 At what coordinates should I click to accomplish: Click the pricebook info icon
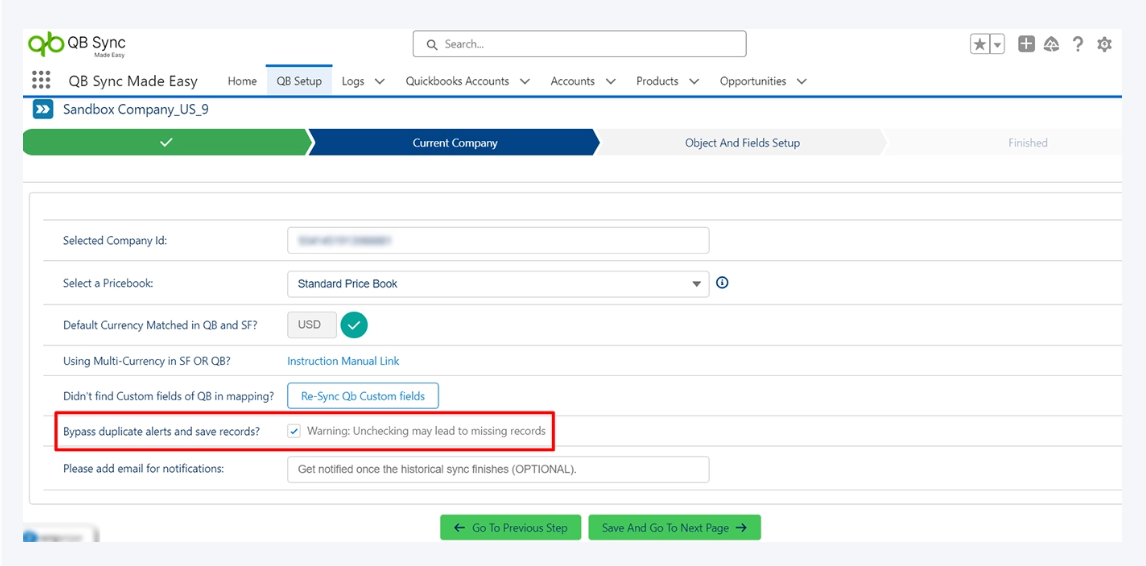click(x=722, y=282)
